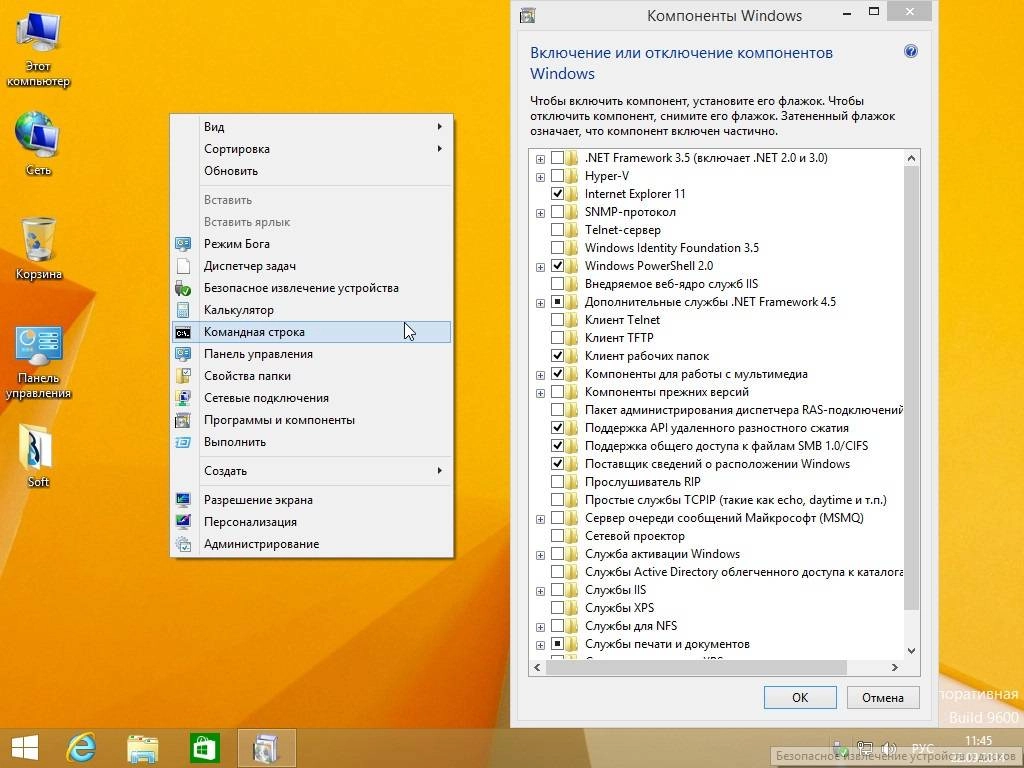The height and width of the screenshot is (768, 1024).
Task: Select Поставщик сведений о расположении Windows
Action: pyautogui.click(x=717, y=464)
